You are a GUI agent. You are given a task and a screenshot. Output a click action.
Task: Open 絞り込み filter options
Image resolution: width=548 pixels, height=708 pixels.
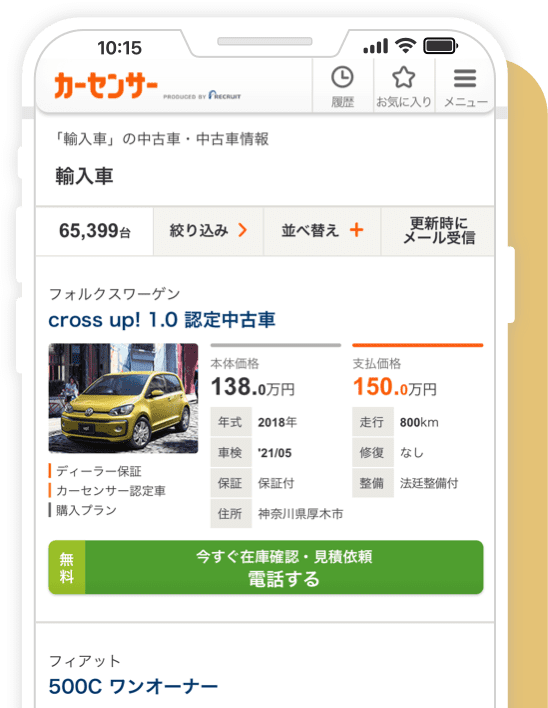click(x=208, y=231)
